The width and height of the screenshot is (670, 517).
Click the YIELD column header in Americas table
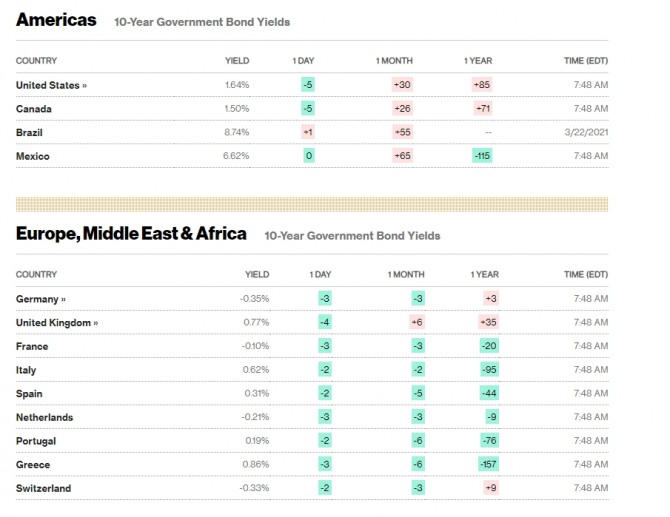click(237, 61)
